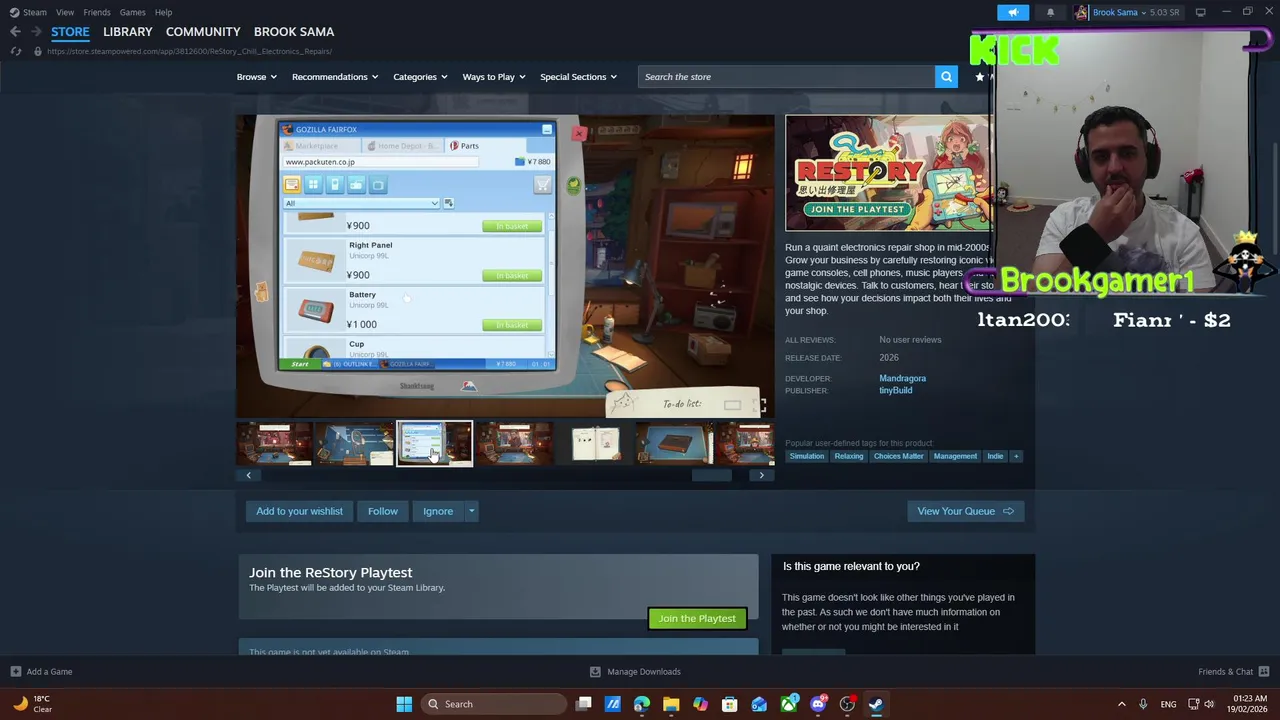Screen dimensions: 1280x720
Task: Expand the Ways to Play dropdown
Action: tap(494, 77)
